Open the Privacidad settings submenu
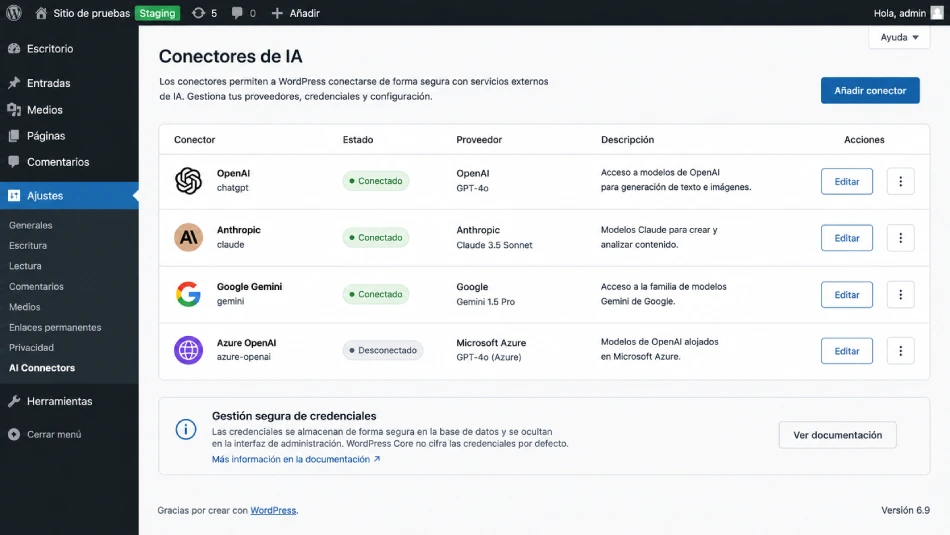950x535 pixels. point(31,347)
